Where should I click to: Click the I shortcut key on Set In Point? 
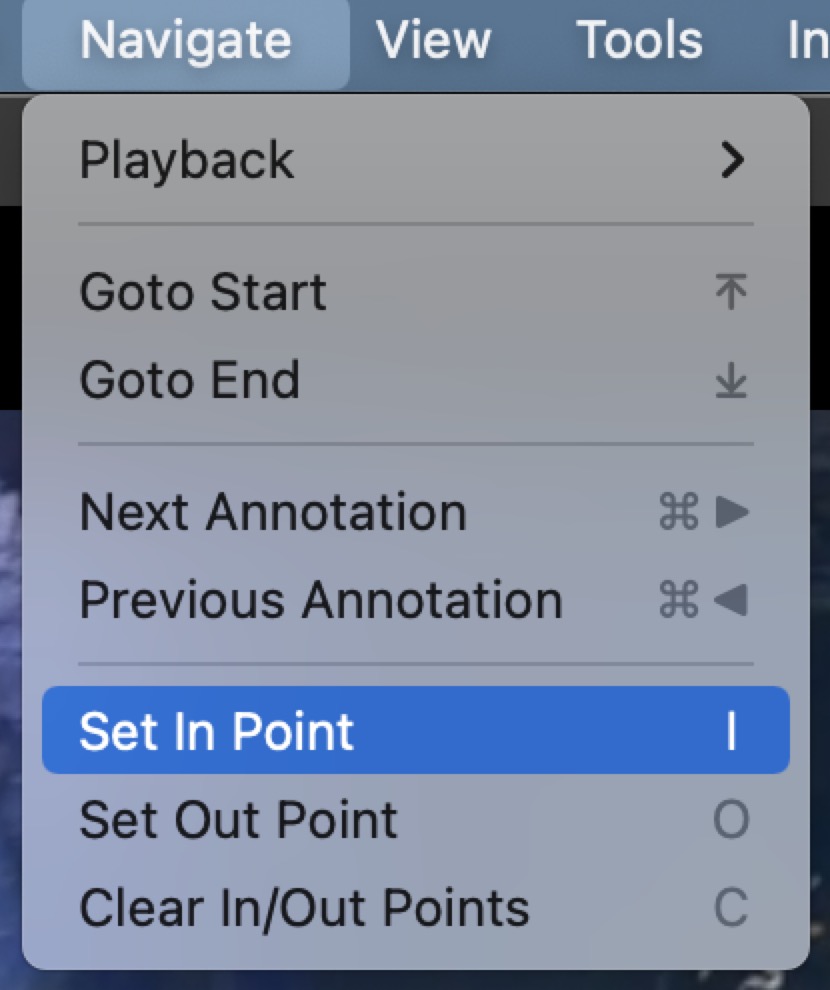tap(732, 731)
